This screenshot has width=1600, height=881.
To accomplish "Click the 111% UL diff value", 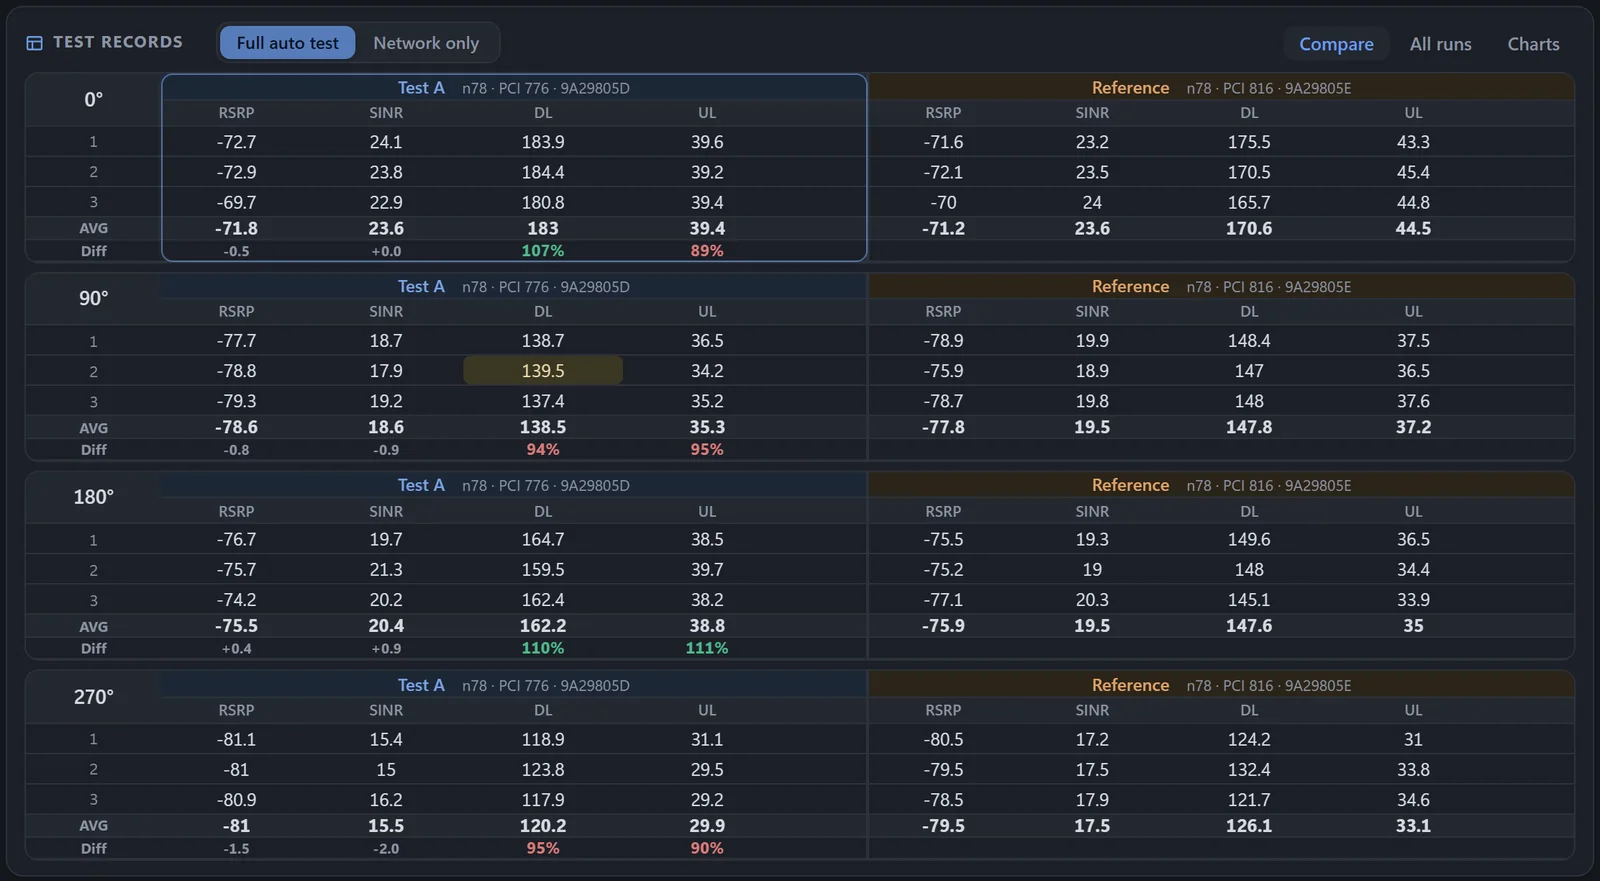I will pos(707,648).
